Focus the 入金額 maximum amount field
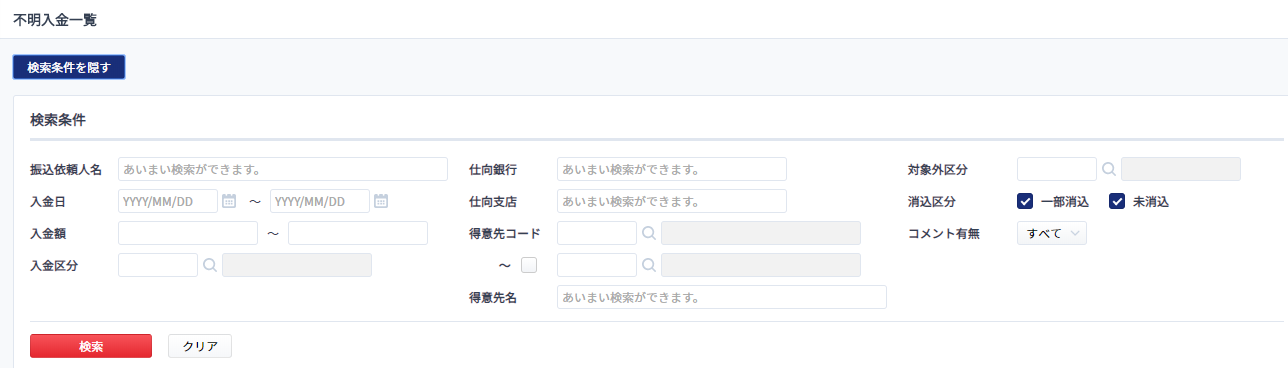The width and height of the screenshot is (1288, 368). pos(358,233)
